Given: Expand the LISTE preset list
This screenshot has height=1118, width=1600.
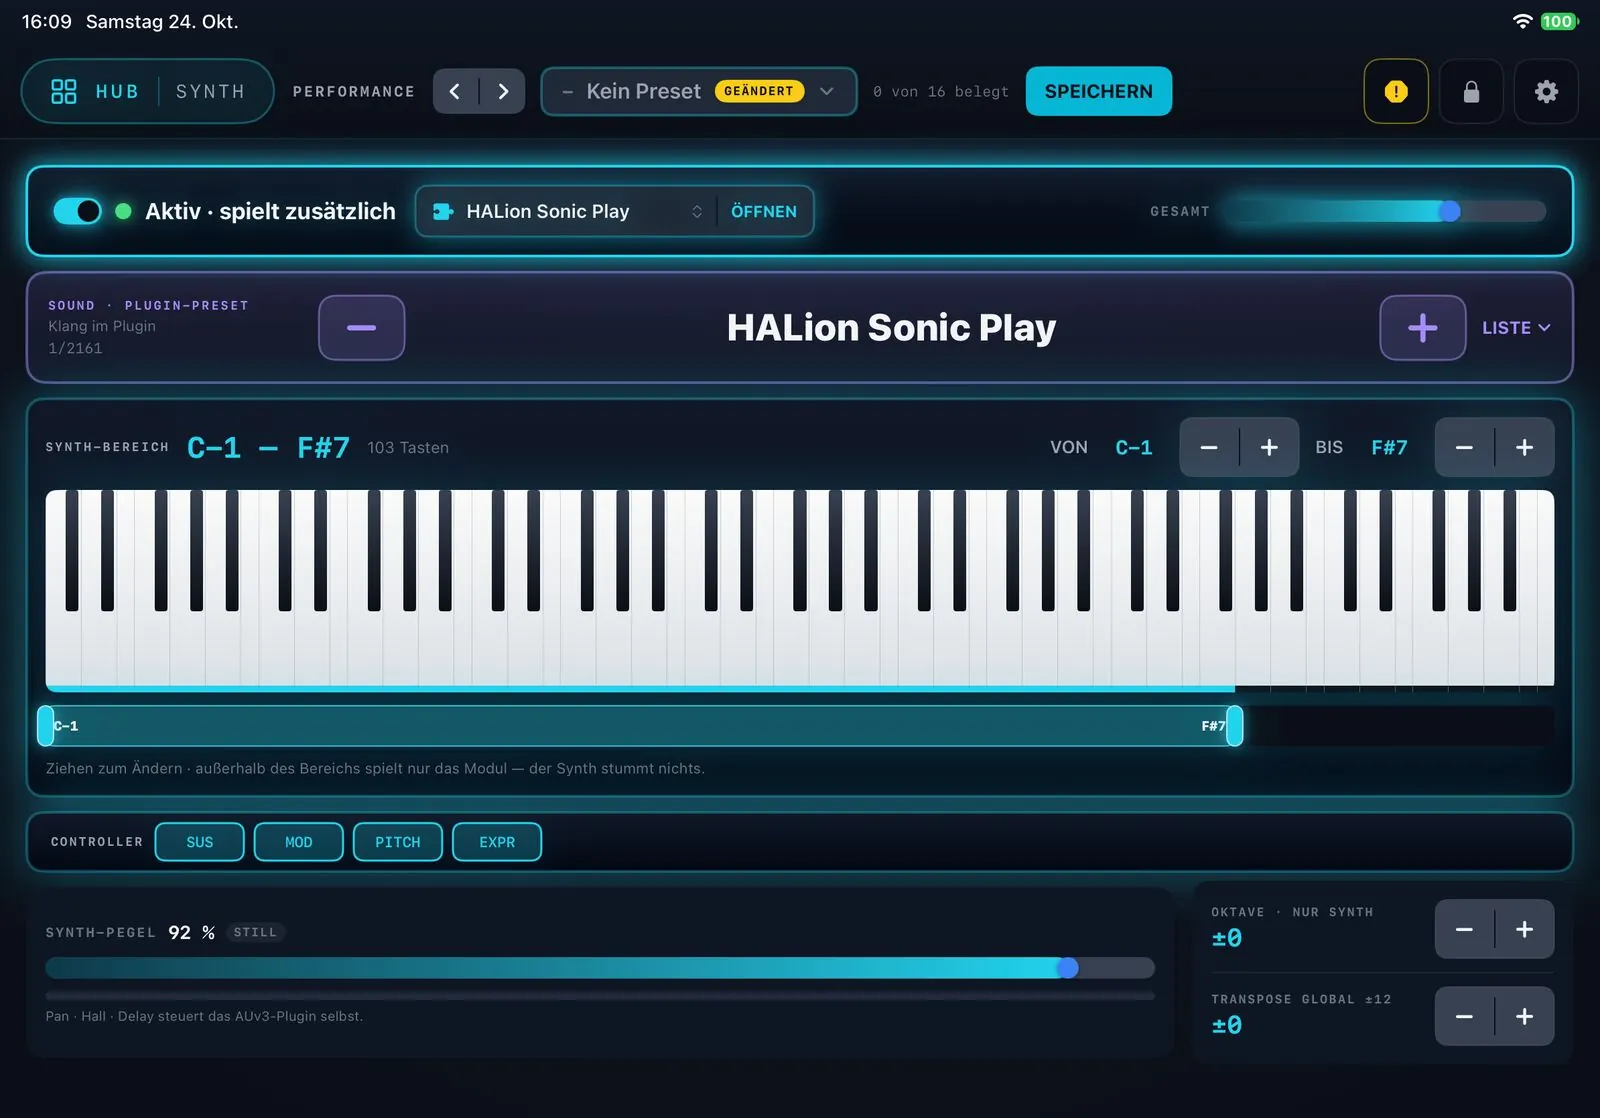Looking at the screenshot, I should [x=1516, y=327].
